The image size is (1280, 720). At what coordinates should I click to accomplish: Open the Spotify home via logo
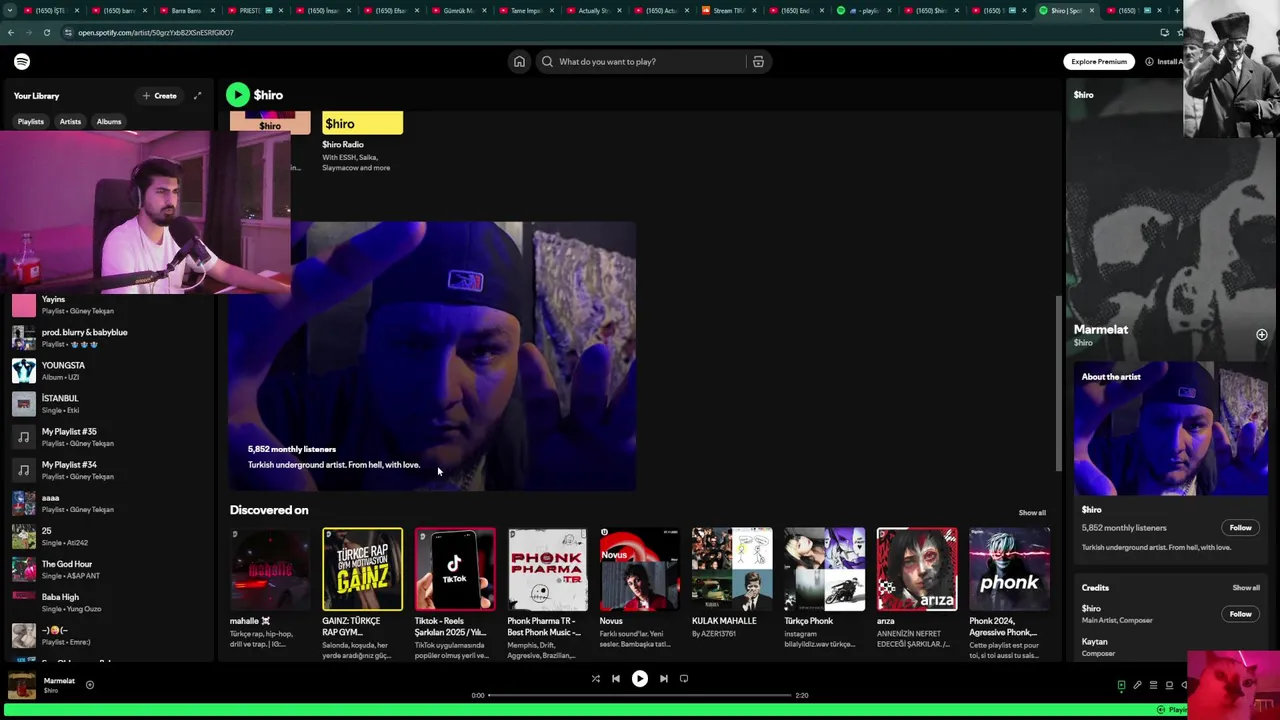[22, 62]
